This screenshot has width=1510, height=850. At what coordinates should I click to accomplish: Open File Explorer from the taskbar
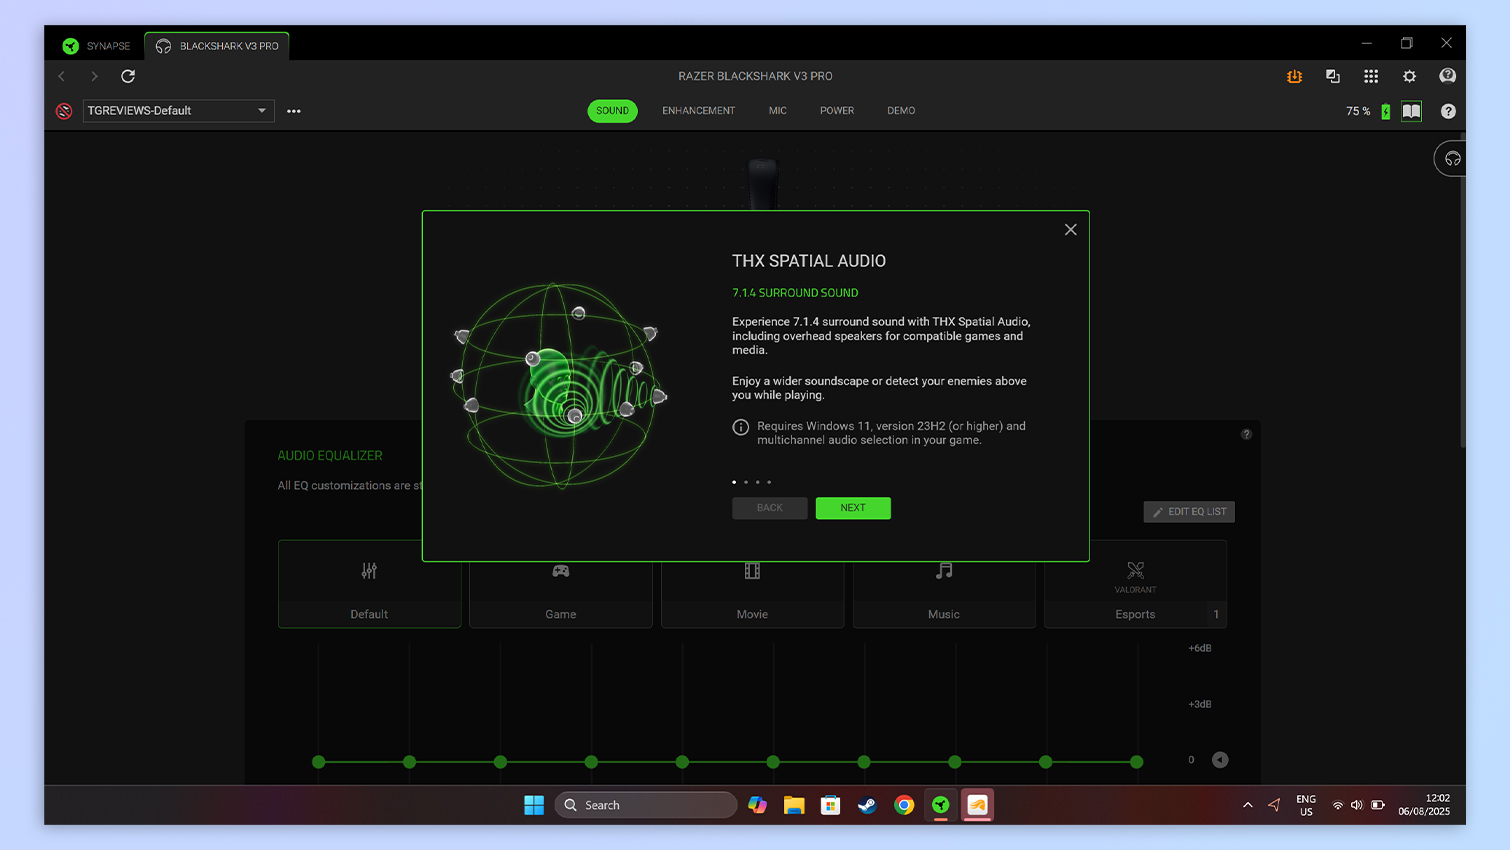(x=794, y=805)
